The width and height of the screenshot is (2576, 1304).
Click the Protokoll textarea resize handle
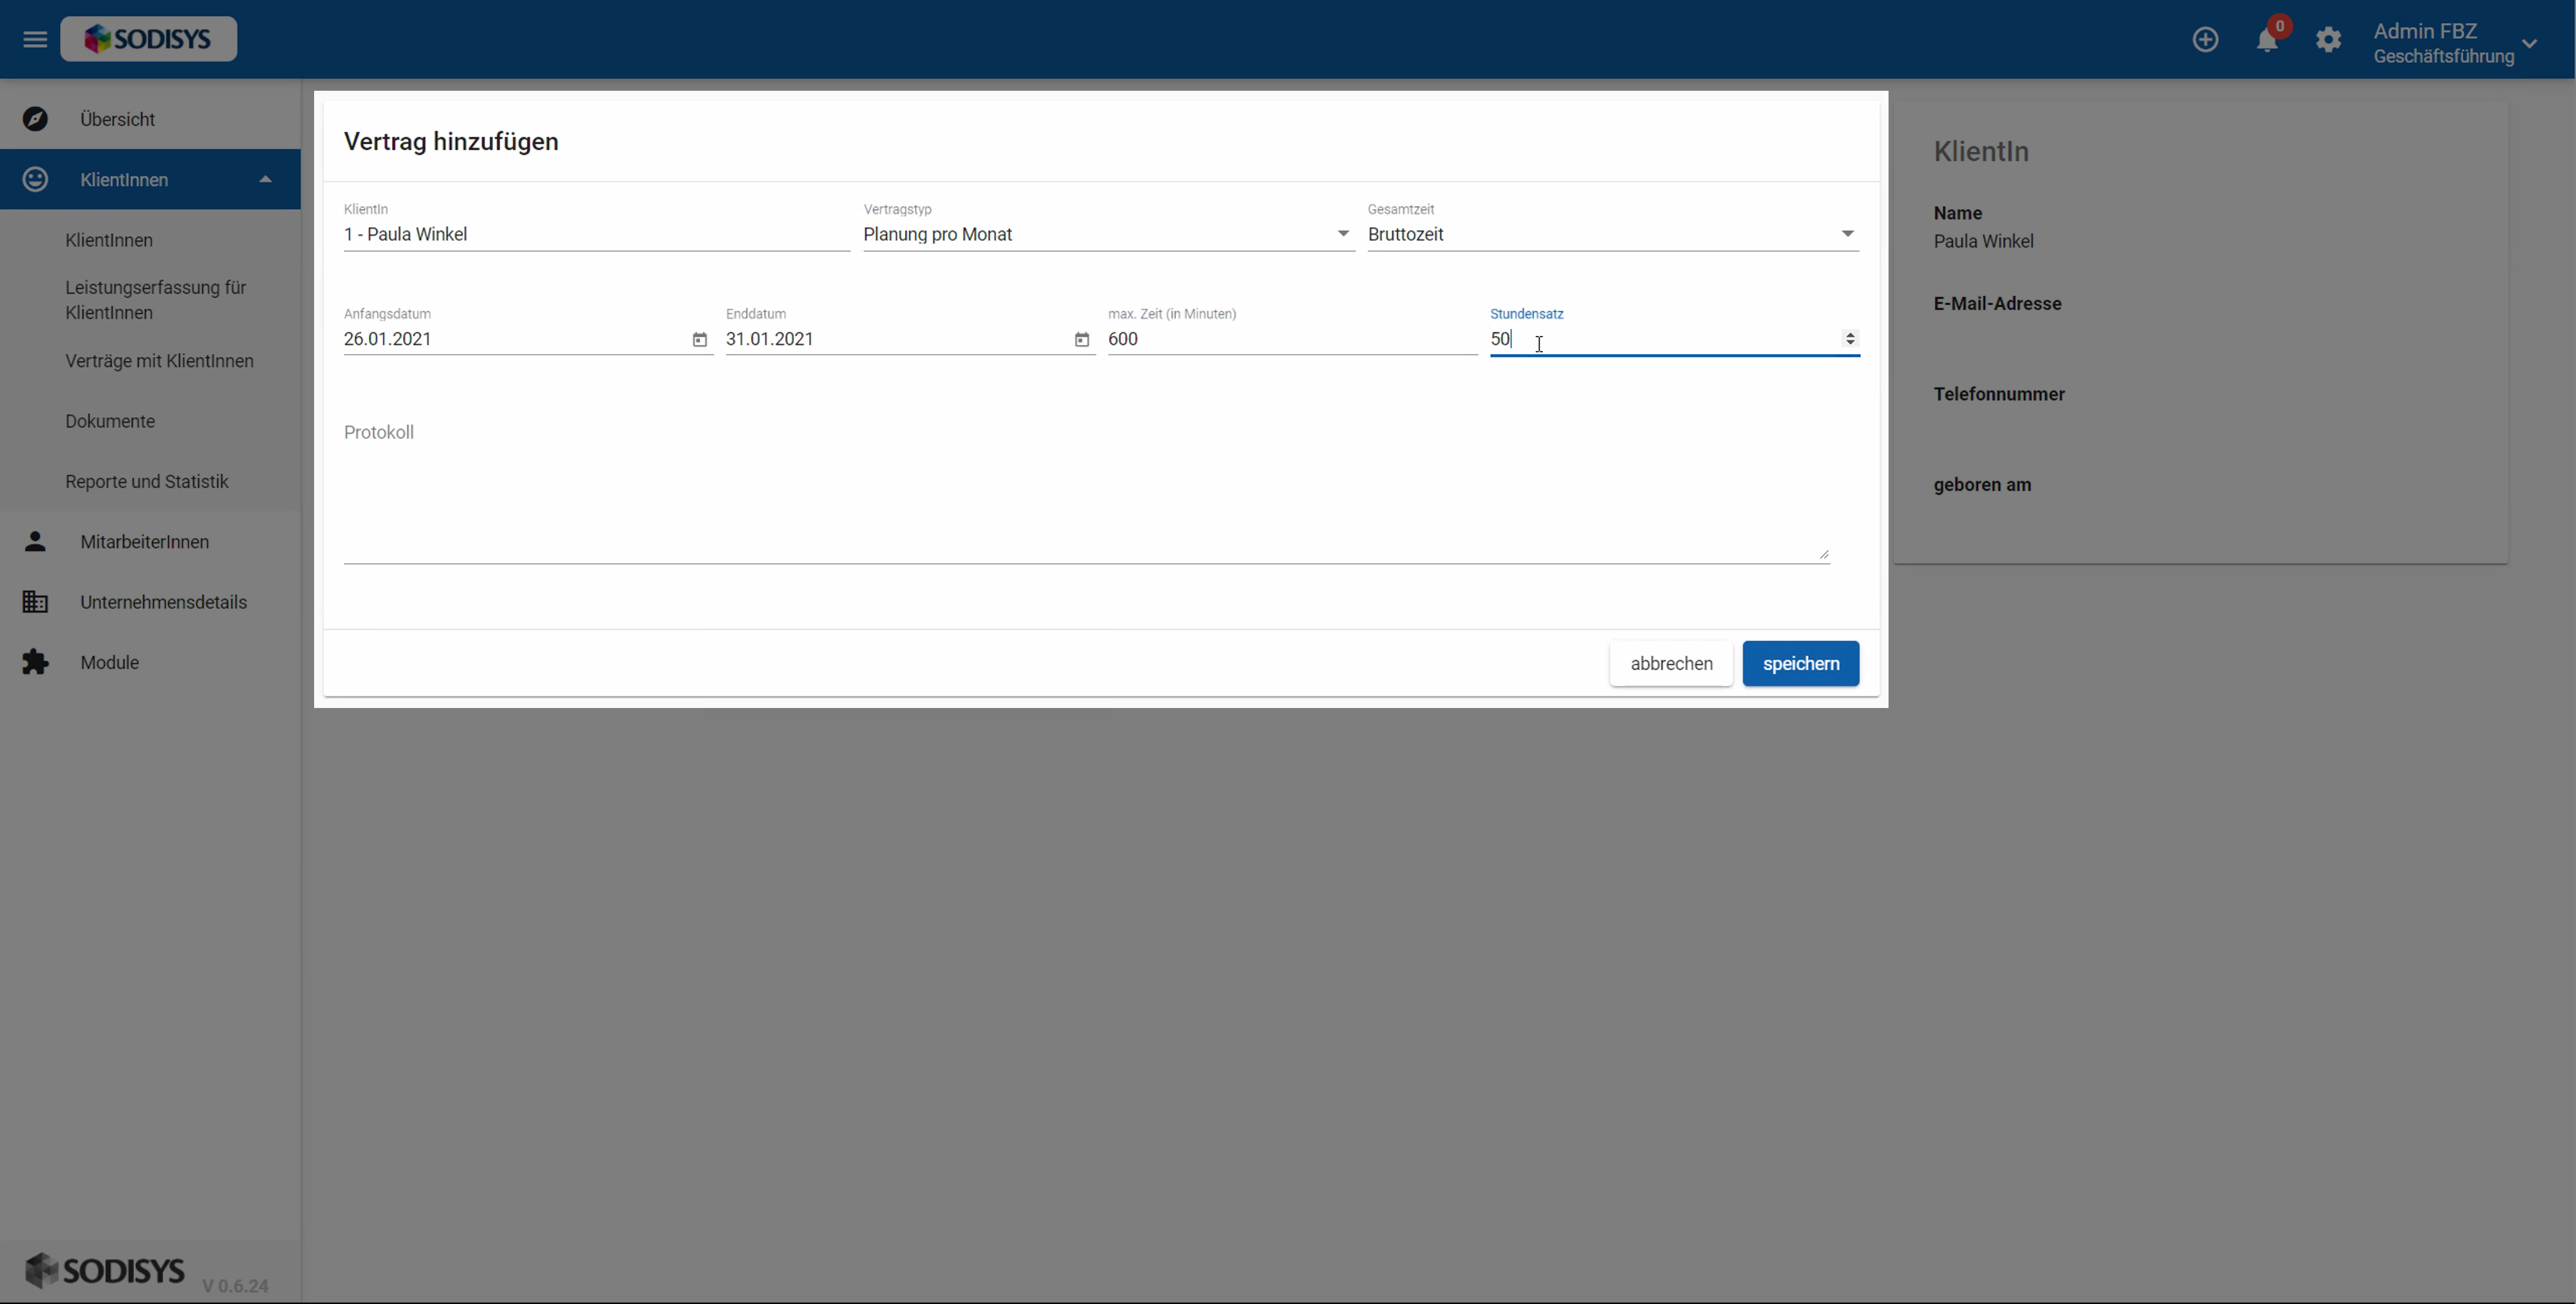point(1824,554)
